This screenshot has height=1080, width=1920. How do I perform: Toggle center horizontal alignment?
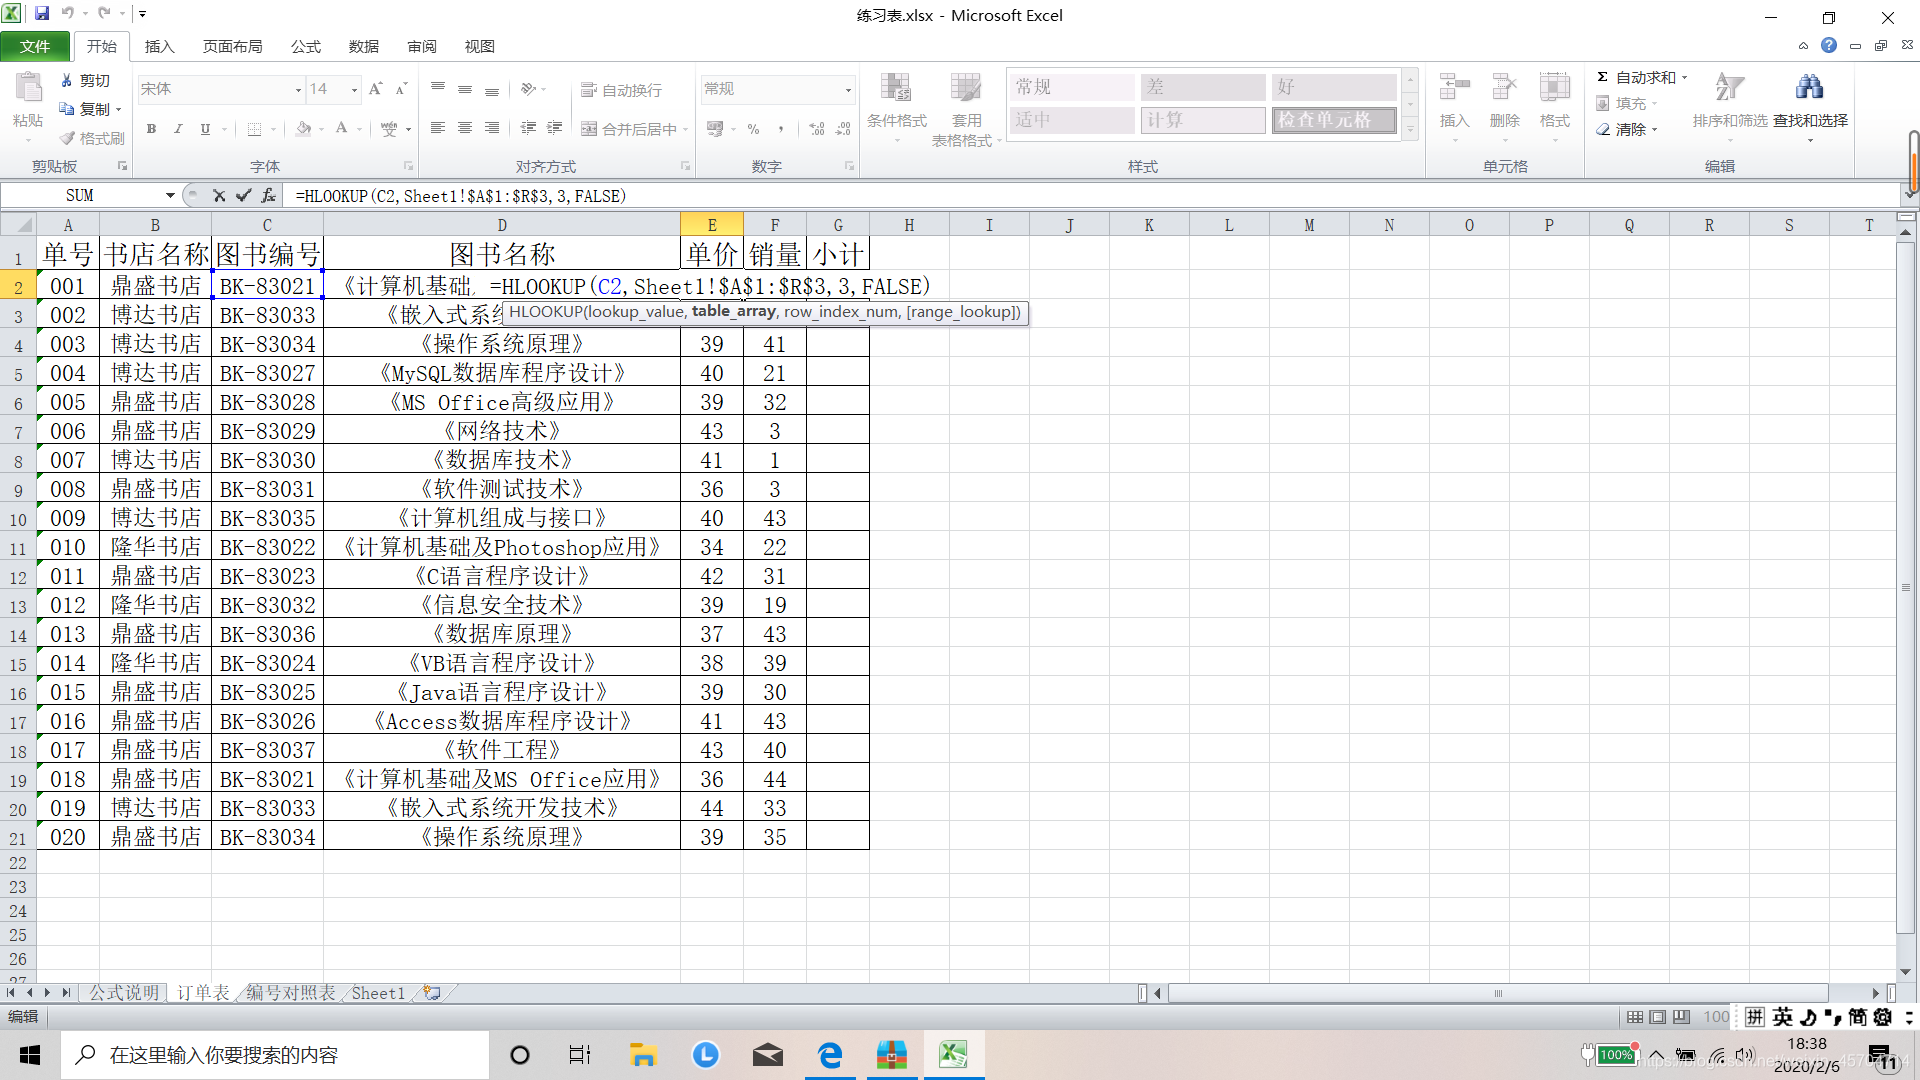click(x=465, y=128)
